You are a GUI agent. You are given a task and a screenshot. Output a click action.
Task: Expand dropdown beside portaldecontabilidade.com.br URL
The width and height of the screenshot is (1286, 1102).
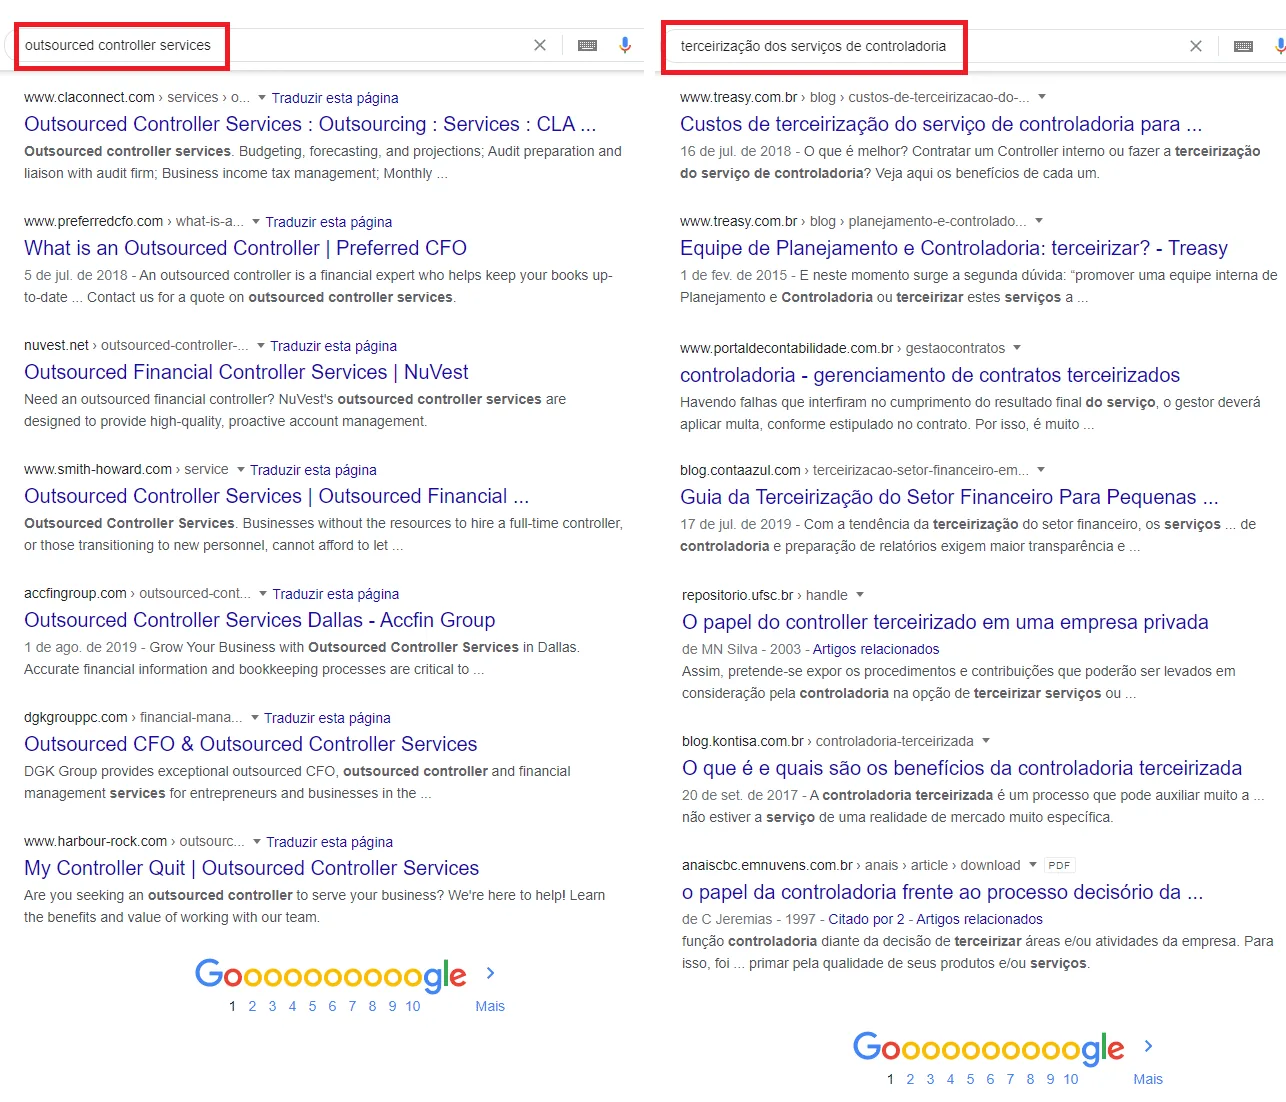(1017, 348)
